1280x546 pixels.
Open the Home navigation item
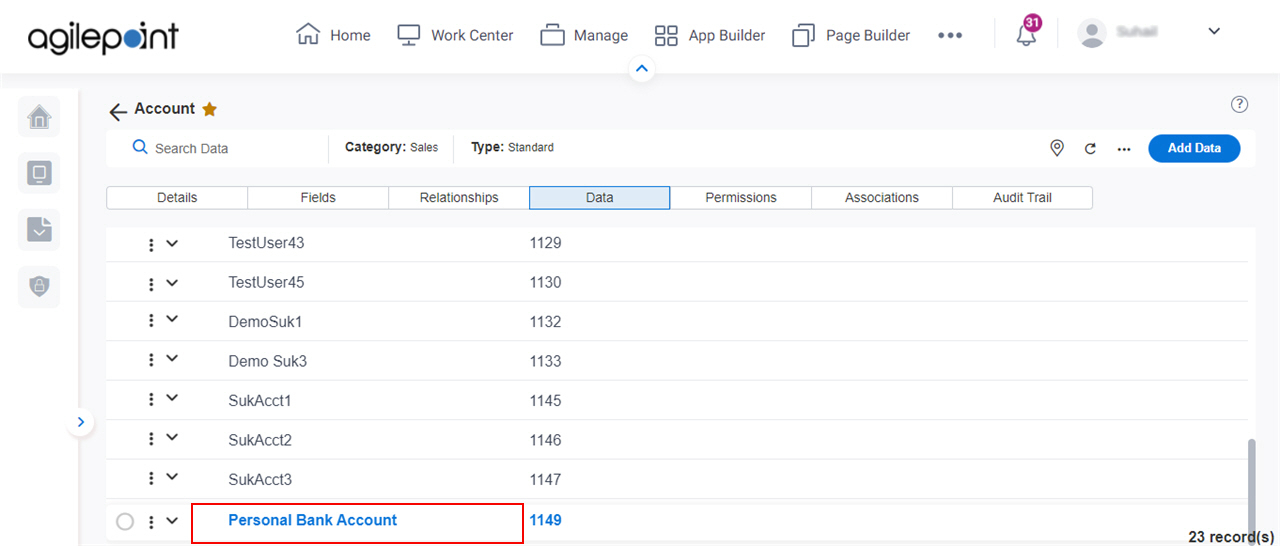pyautogui.click(x=333, y=35)
